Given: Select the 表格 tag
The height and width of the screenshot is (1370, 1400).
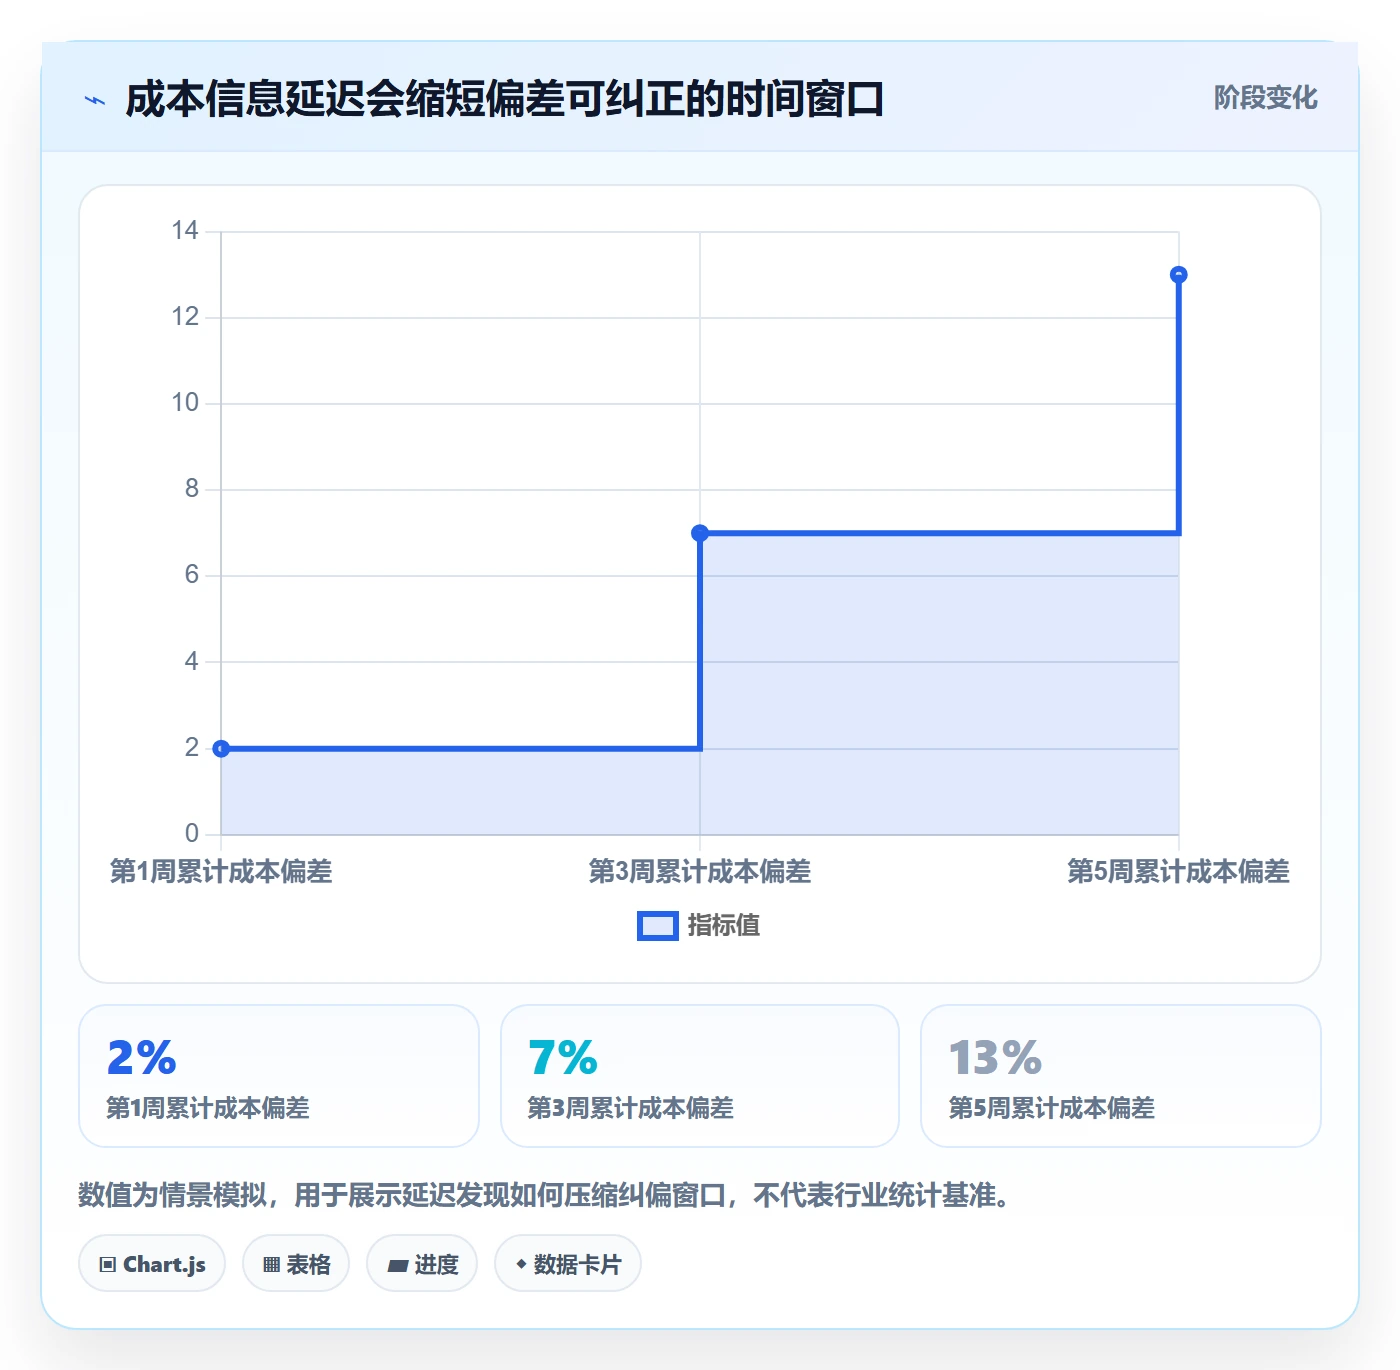Looking at the screenshot, I should pos(296,1264).
